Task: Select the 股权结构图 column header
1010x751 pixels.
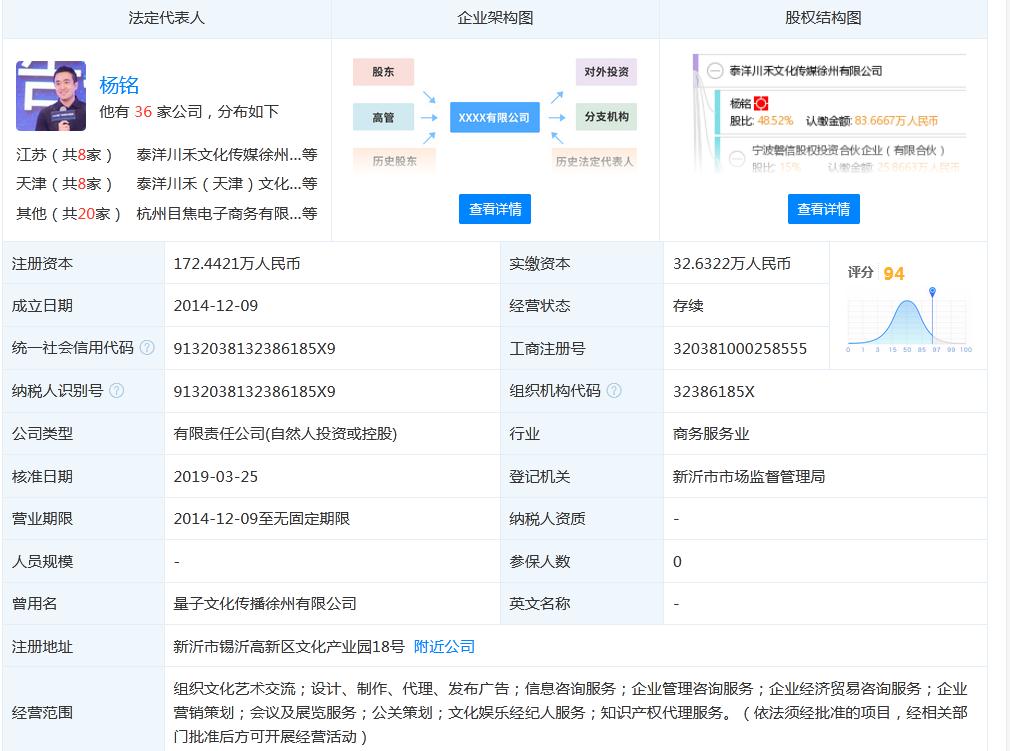Action: (823, 18)
